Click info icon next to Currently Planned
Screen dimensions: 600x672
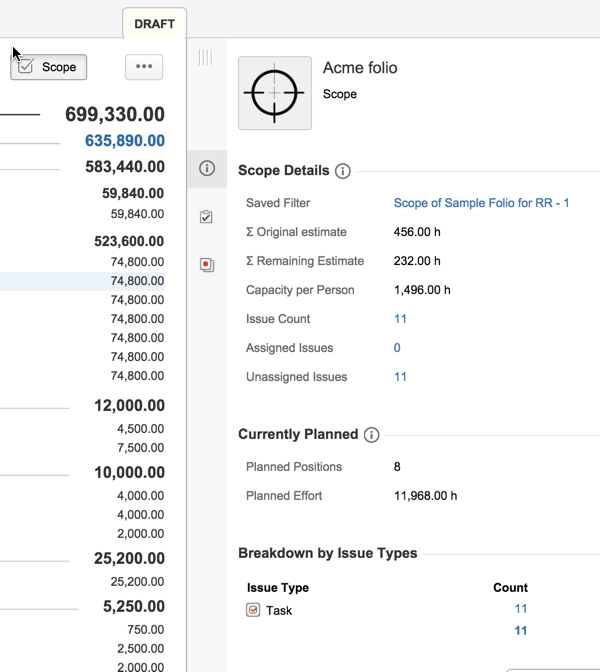coord(372,435)
